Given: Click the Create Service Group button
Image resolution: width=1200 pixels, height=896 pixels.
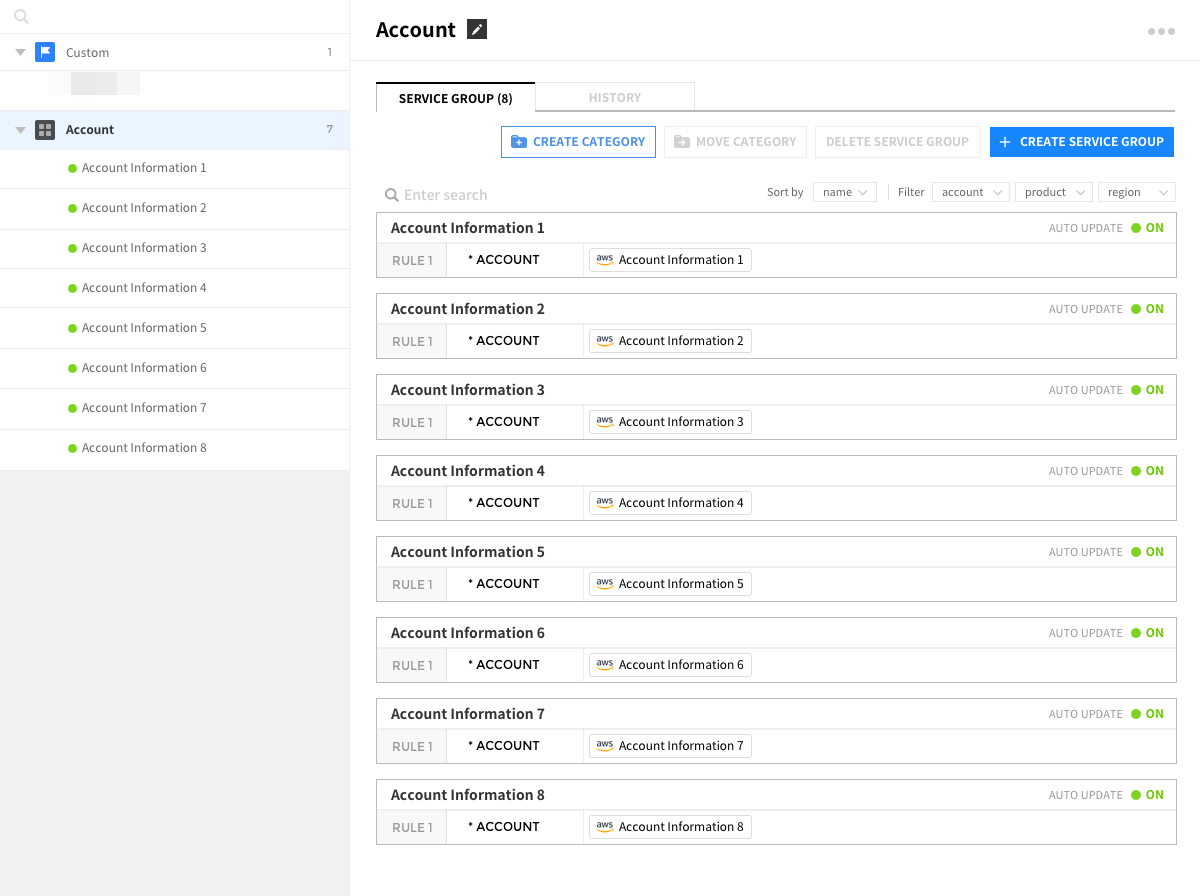Looking at the screenshot, I should [1081, 142].
